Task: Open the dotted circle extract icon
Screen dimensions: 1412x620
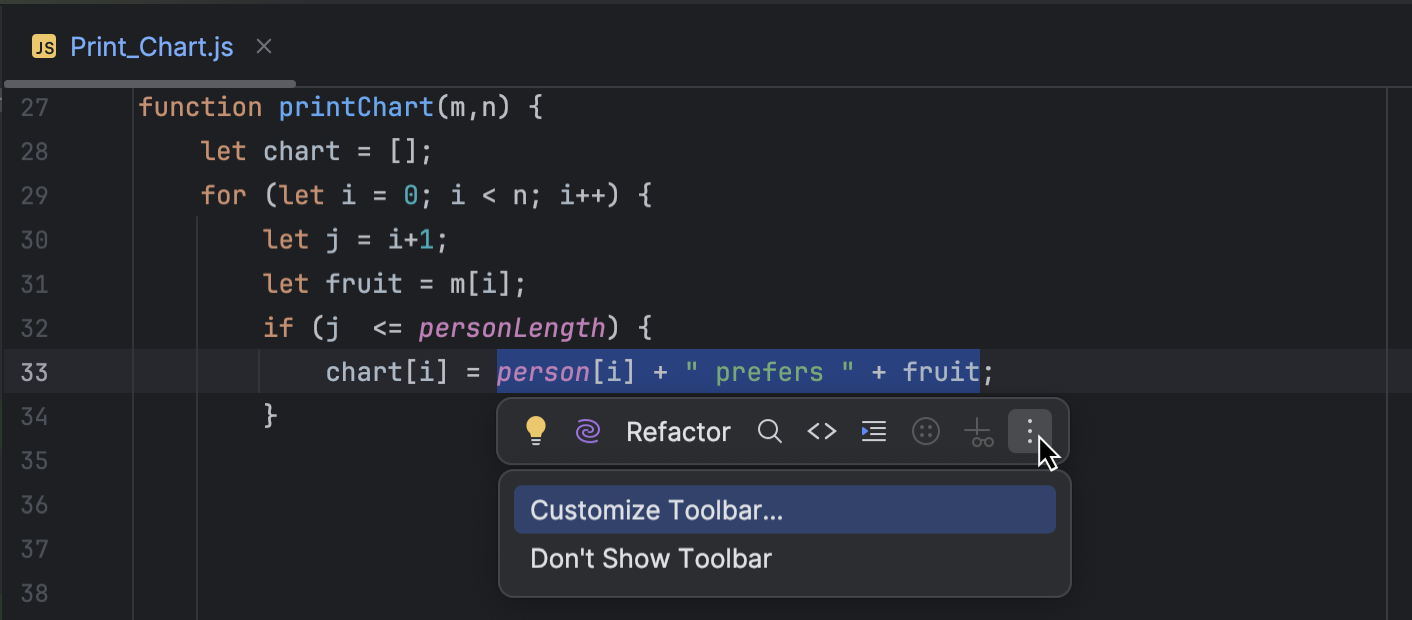Action: point(925,431)
